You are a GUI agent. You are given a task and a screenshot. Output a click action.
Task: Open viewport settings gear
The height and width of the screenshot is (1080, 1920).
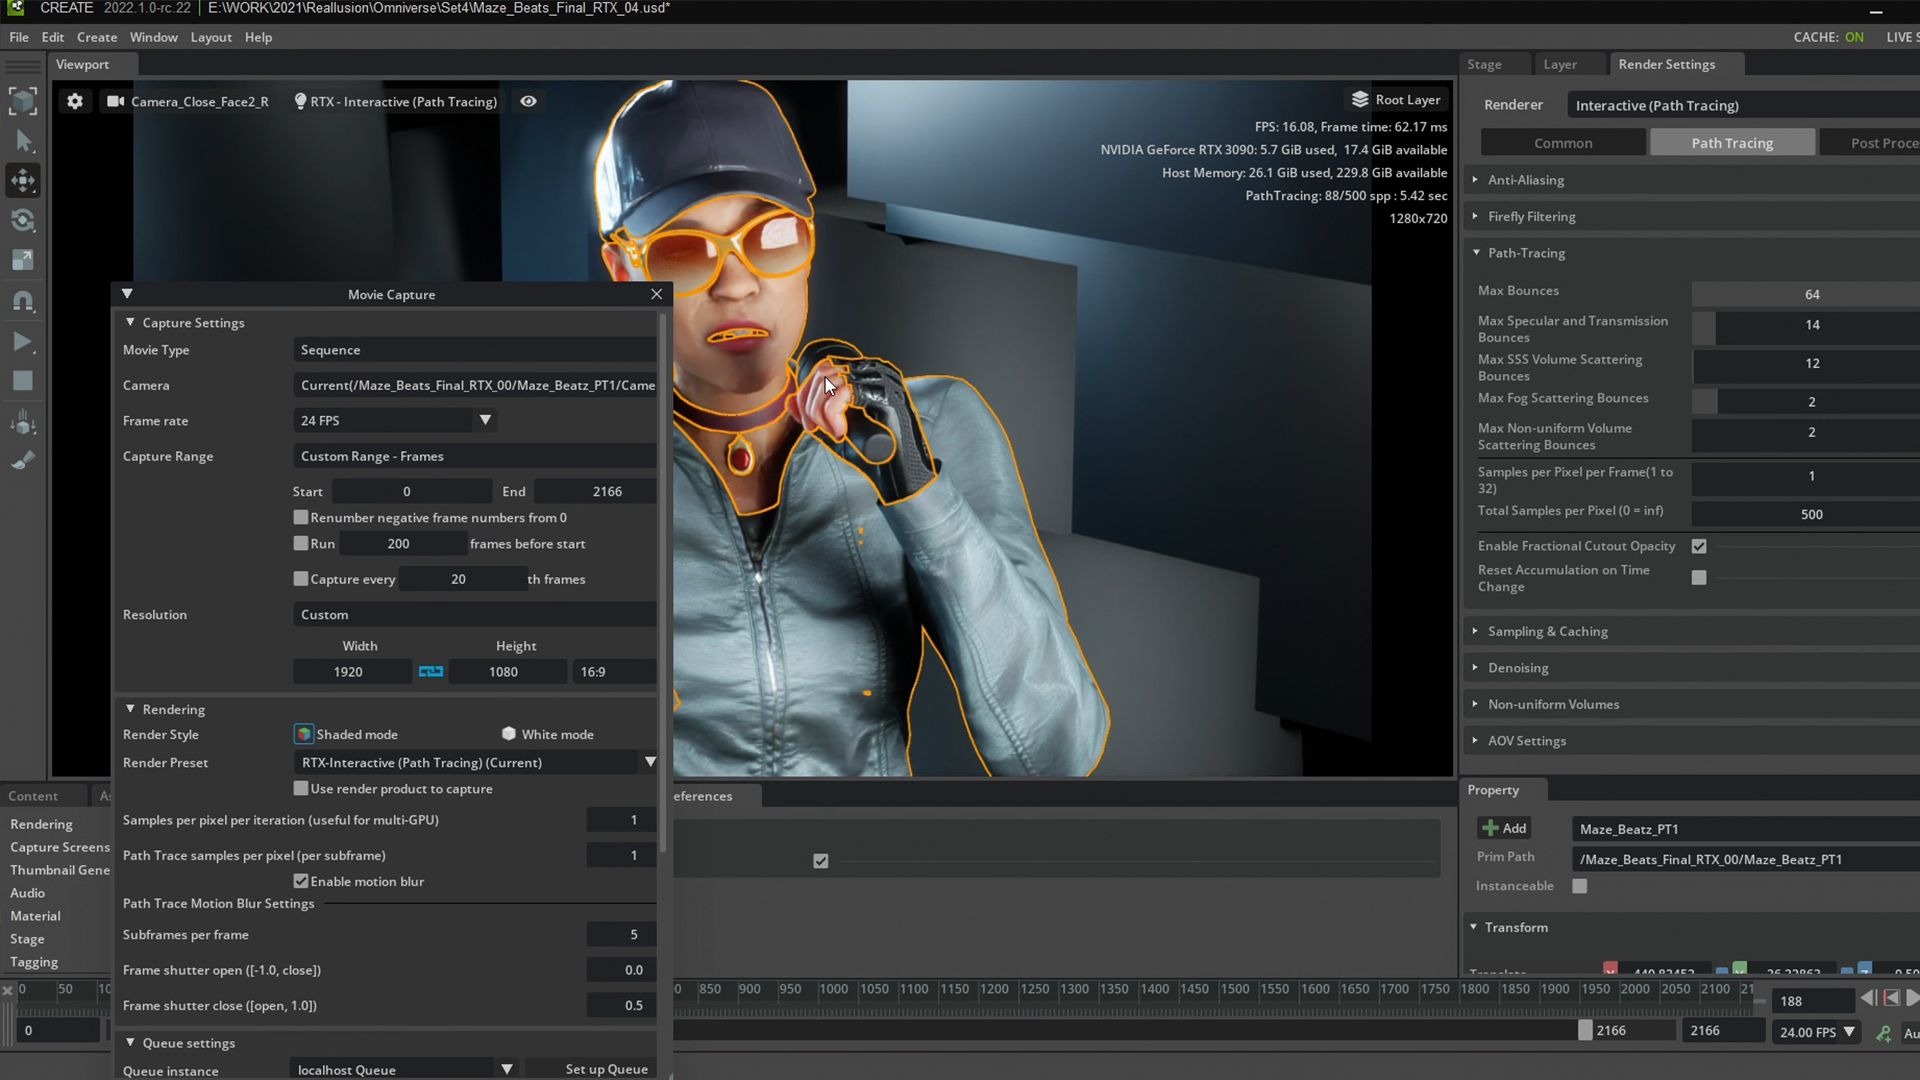[x=75, y=101]
